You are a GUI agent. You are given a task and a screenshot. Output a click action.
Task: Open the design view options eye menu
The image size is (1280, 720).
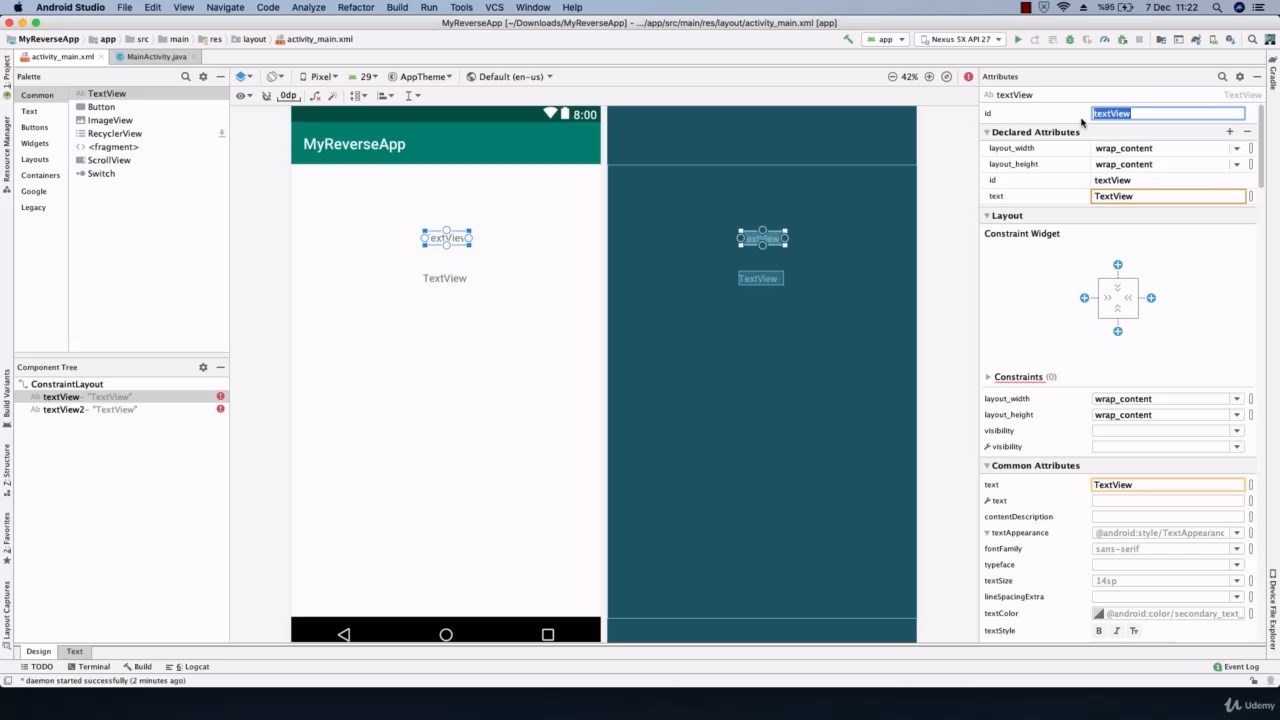click(x=242, y=96)
